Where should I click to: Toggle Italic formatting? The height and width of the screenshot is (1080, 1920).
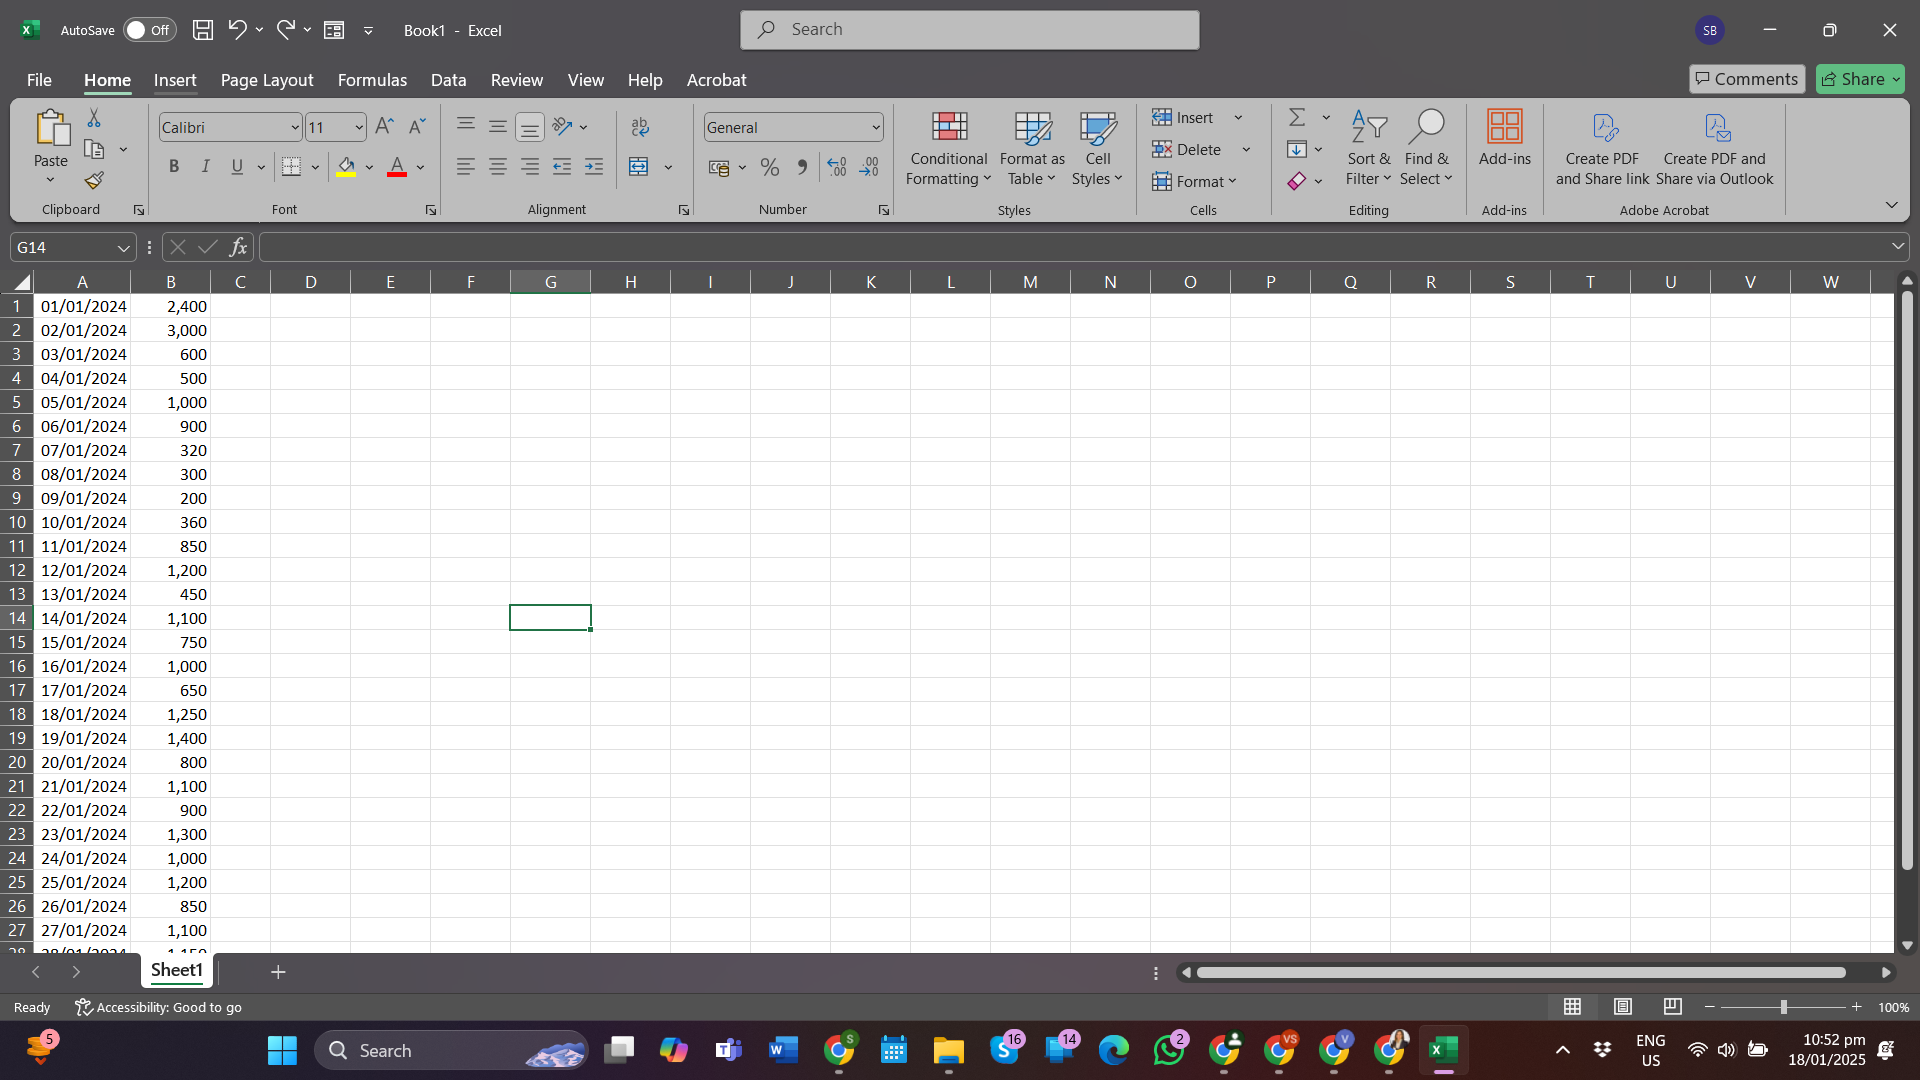pyautogui.click(x=205, y=167)
